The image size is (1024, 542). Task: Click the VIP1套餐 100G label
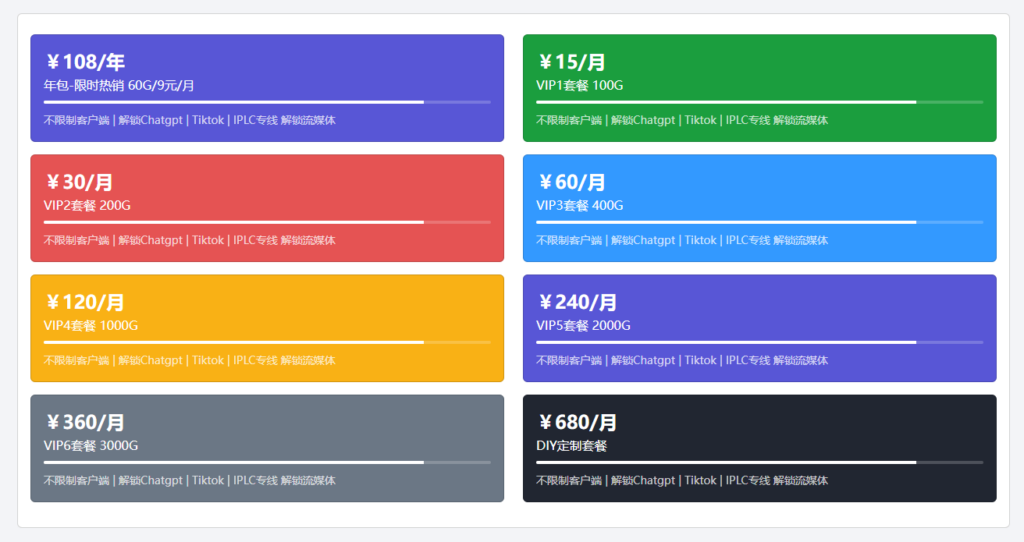580,86
